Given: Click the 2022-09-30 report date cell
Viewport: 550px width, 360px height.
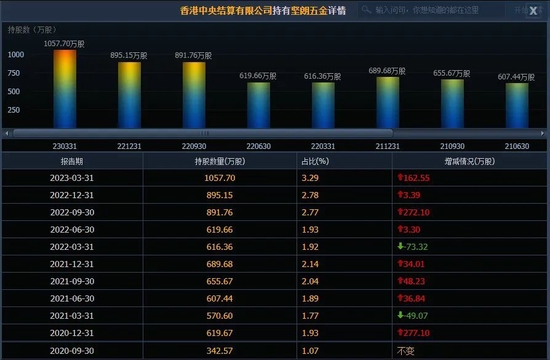Looking at the screenshot, I should click(72, 212).
